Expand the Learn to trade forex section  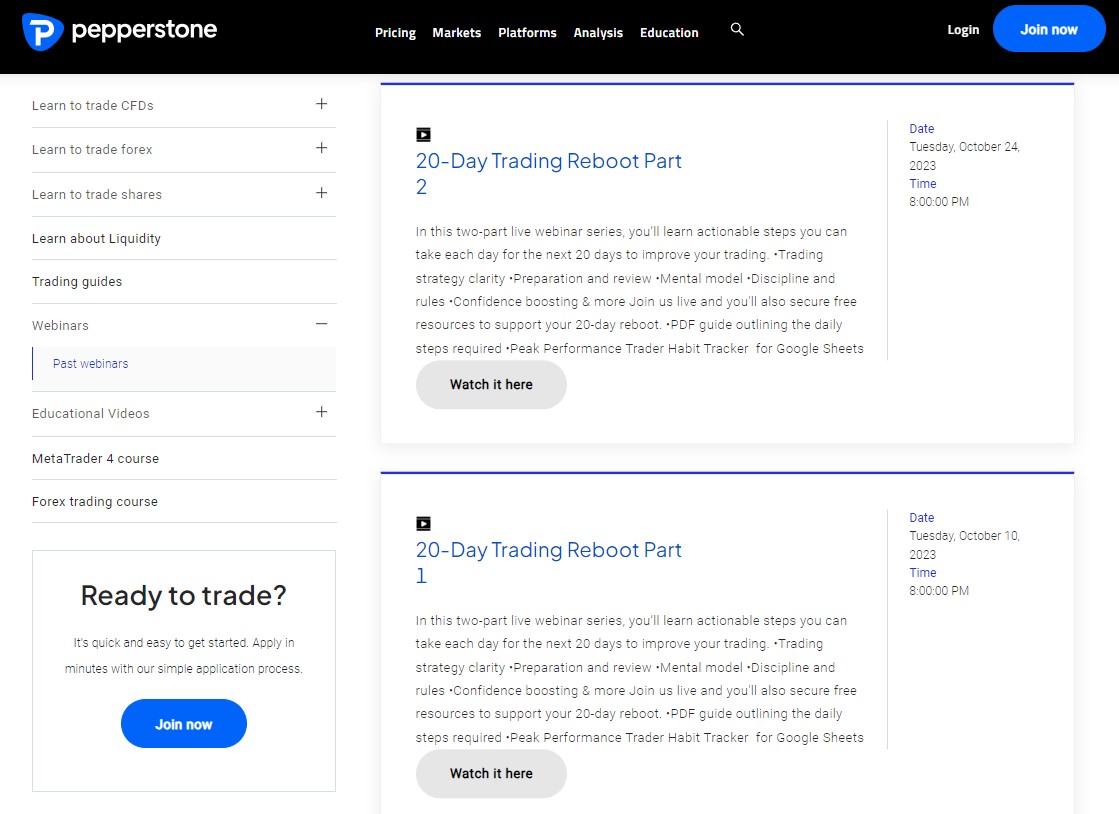(x=321, y=148)
